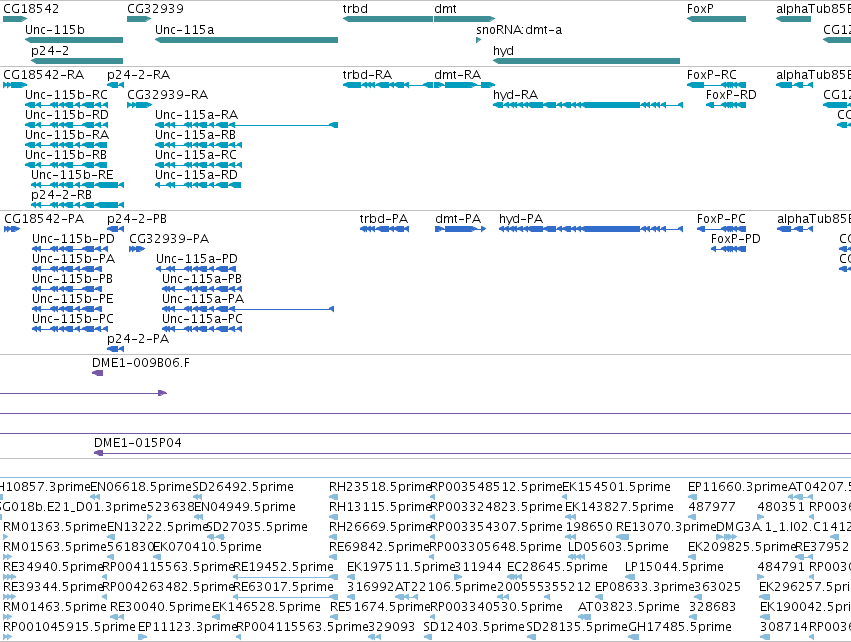Select the 'Unc-115b-PD' protein label

(x=73, y=239)
